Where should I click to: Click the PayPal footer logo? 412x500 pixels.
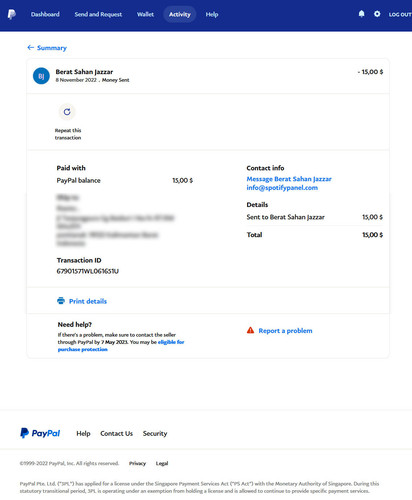40,433
